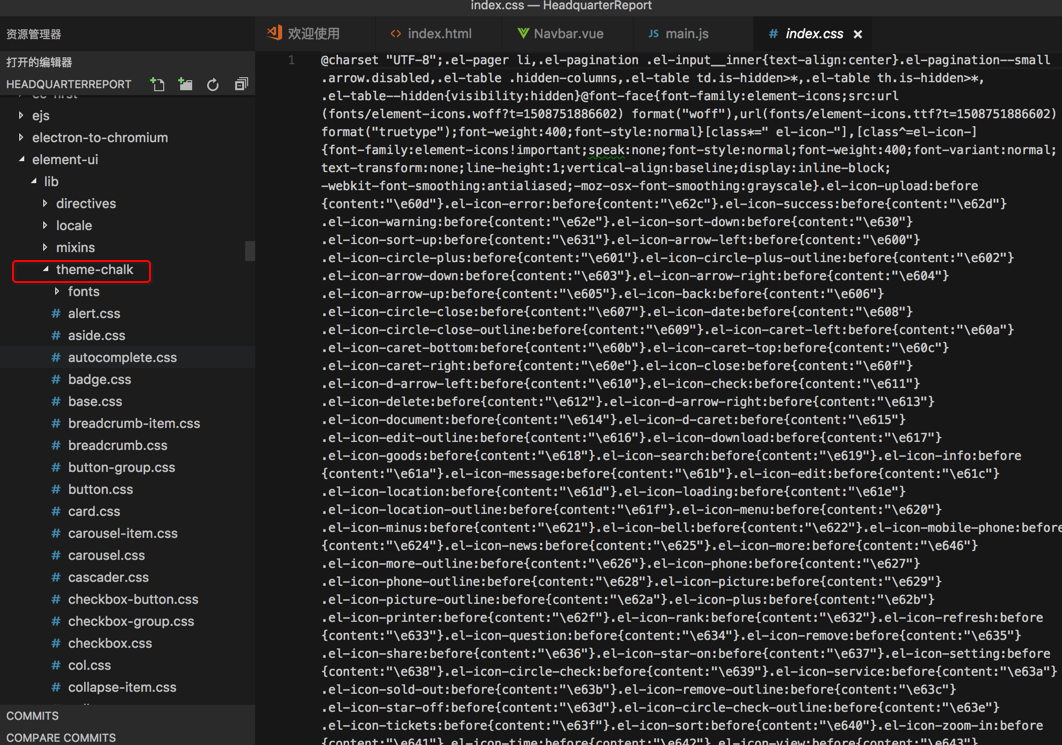
Task: Open checkbox.css file
Action: click(x=110, y=644)
